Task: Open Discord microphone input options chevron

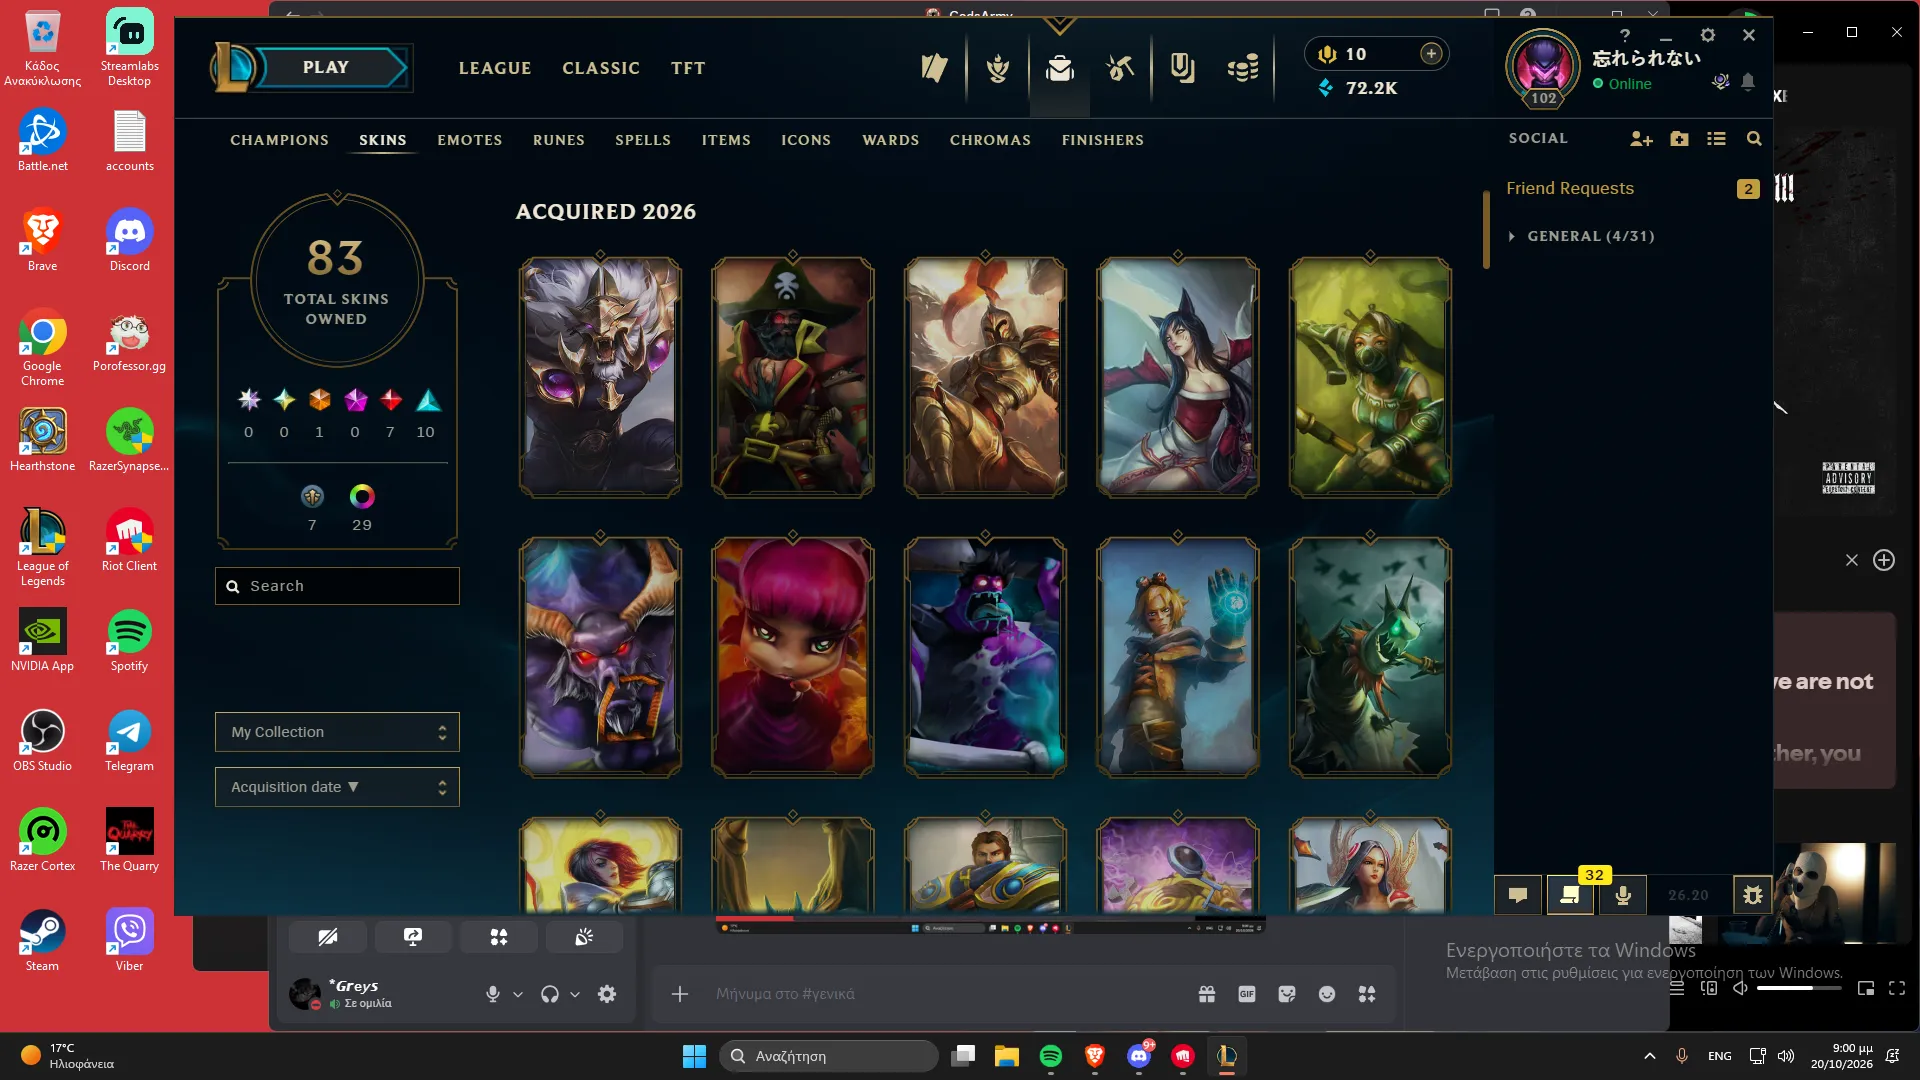Action: click(x=518, y=994)
